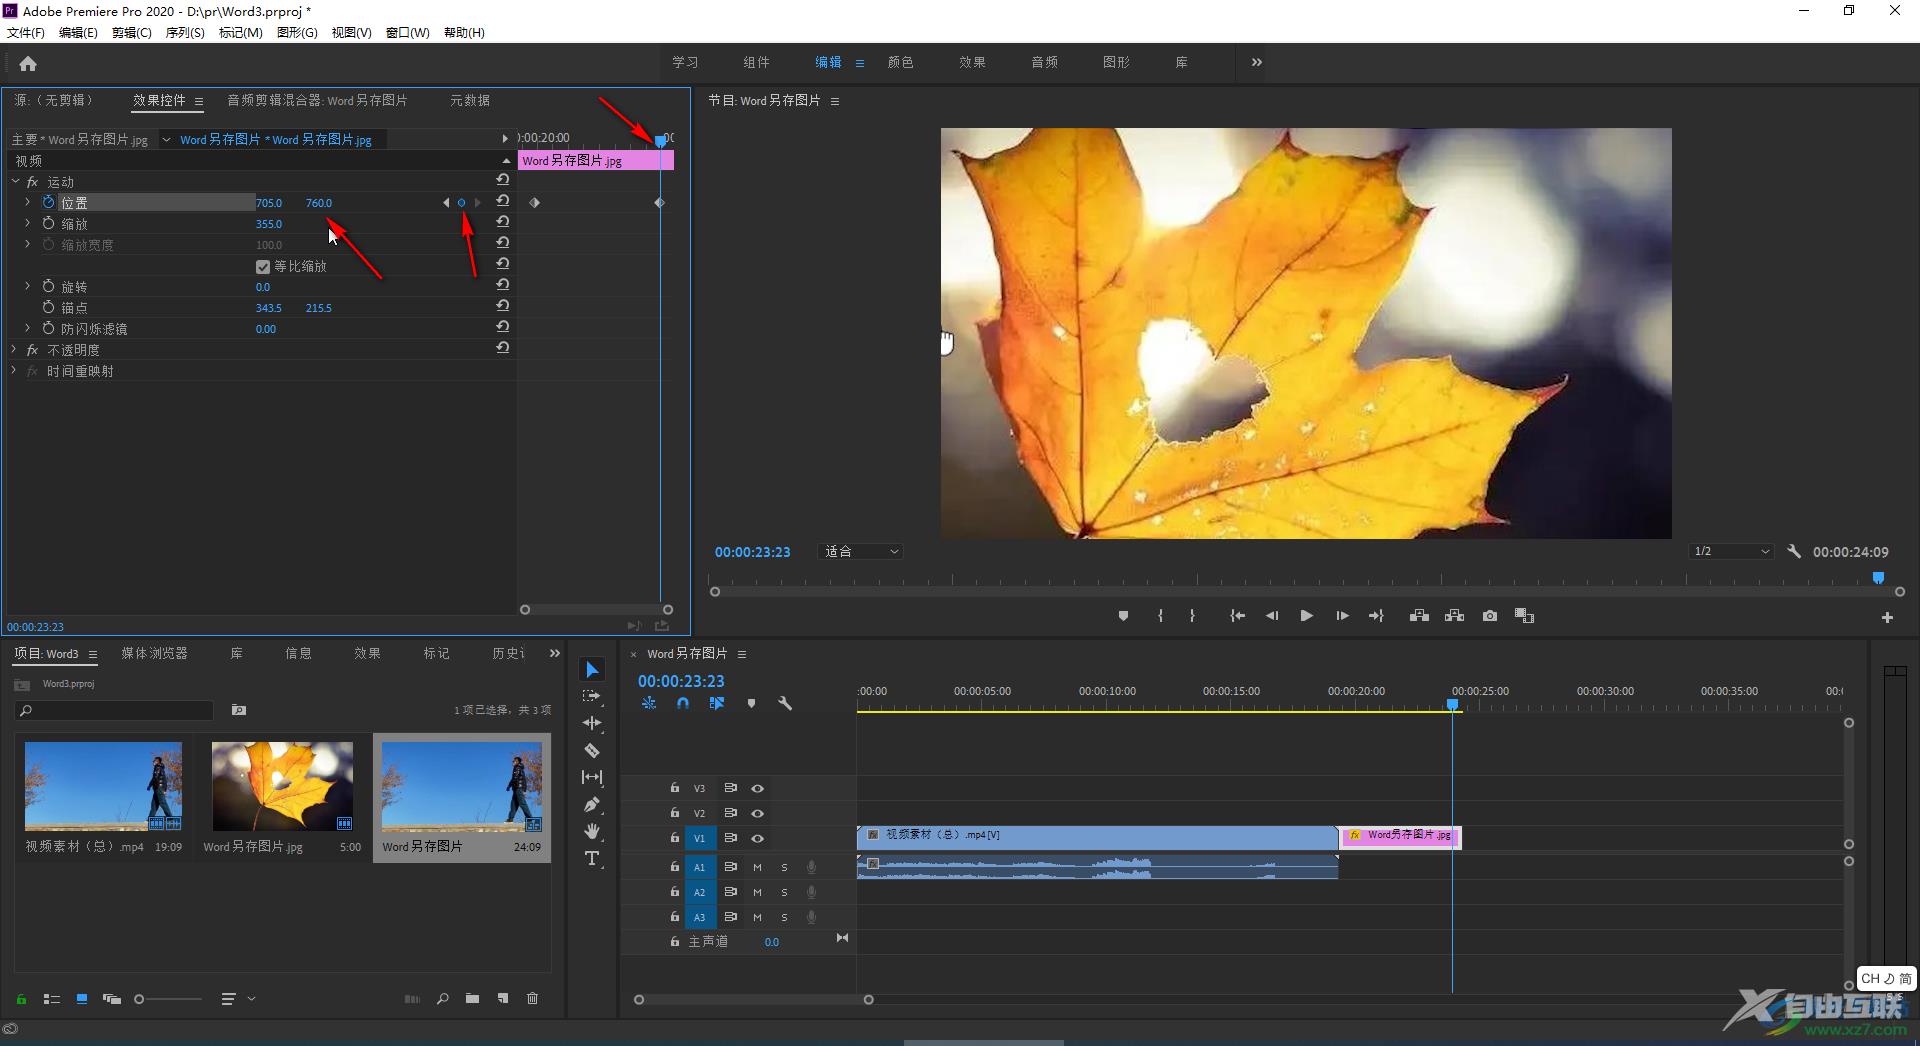
Task: Mute the A1 audio track
Action: pos(757,867)
